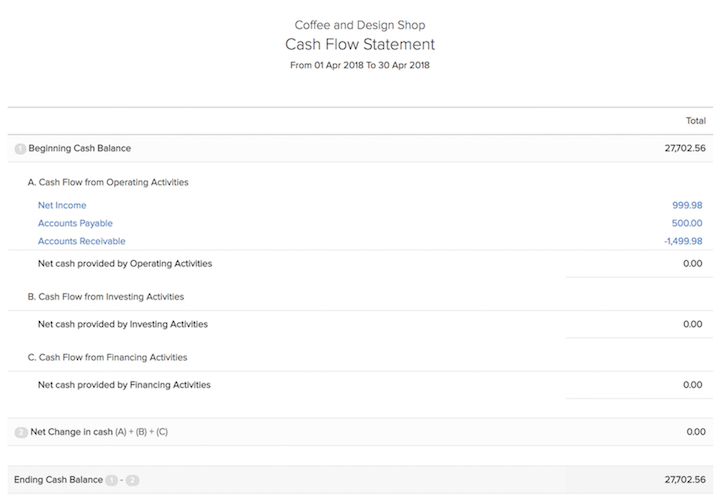Click Net cash provided by Operating Activities row
Image resolution: width=720 pixels, height=504 pixels.
tap(125, 264)
